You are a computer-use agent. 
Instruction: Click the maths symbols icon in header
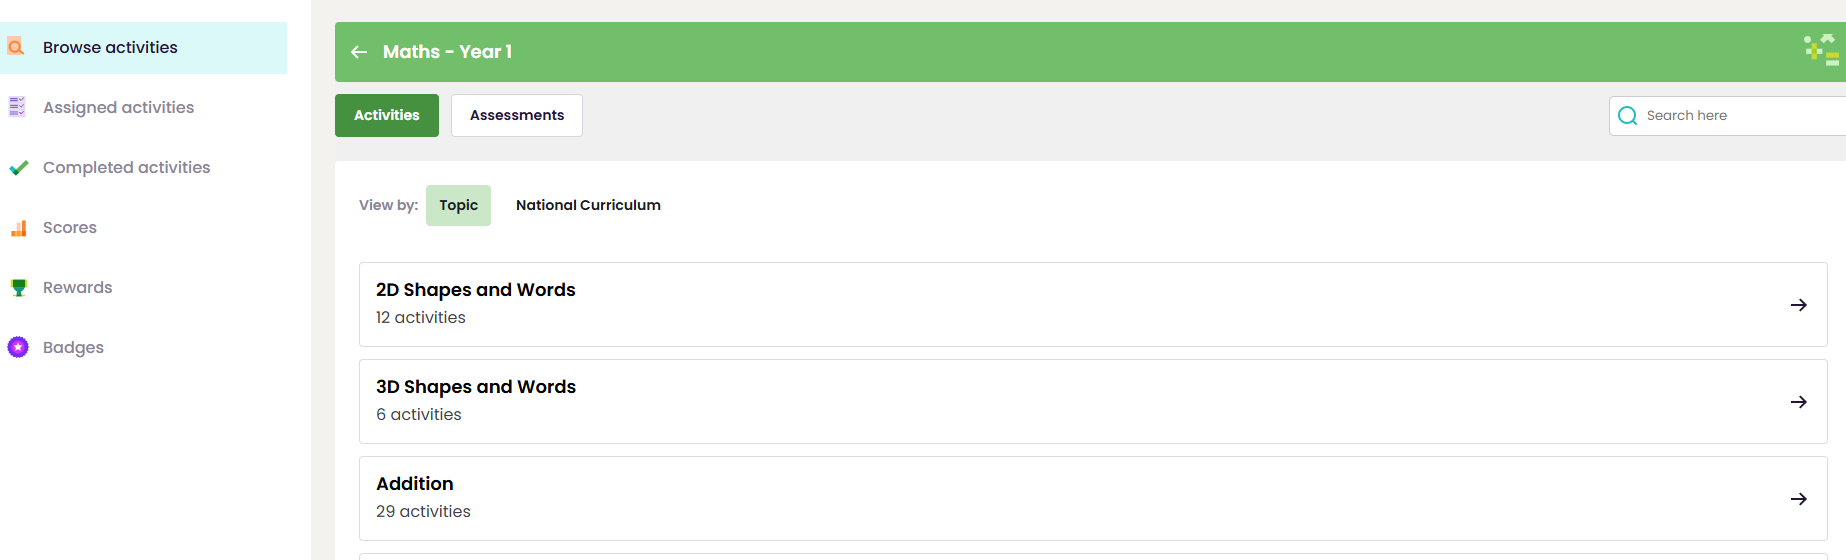click(x=1821, y=49)
